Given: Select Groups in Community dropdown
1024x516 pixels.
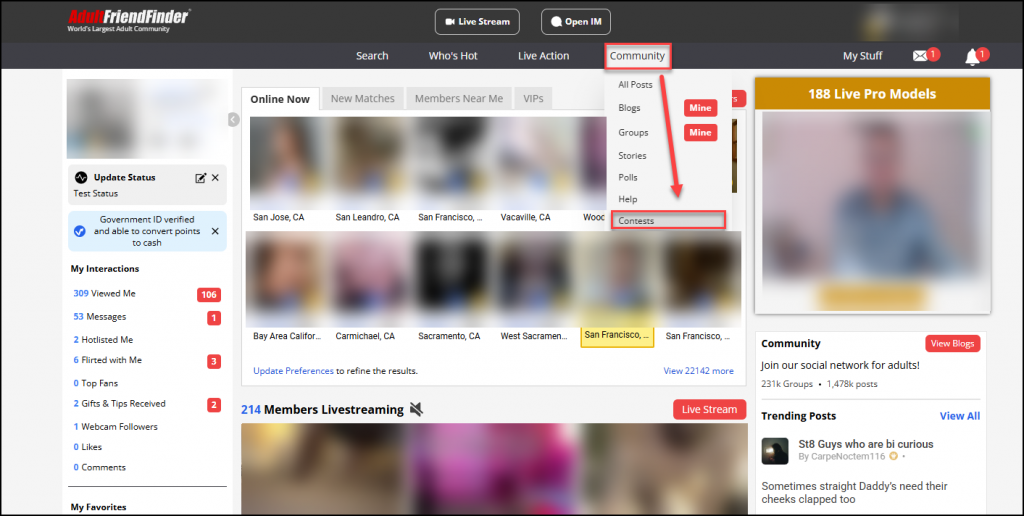Looking at the screenshot, I should pos(633,133).
